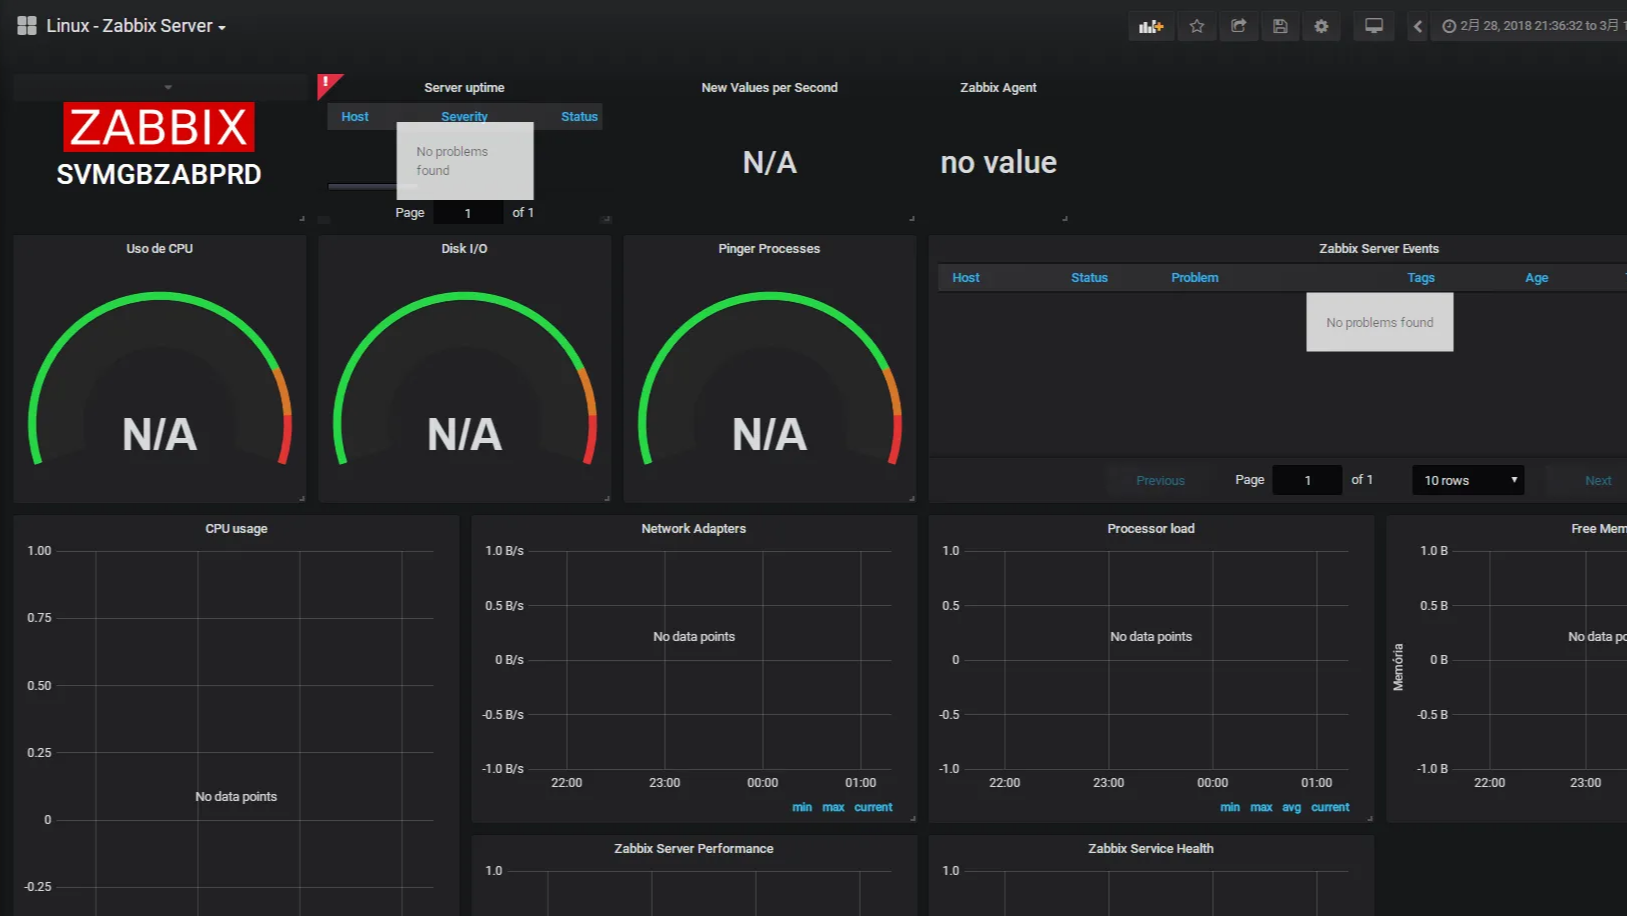Open the Free Memory graph panel title

1598,529
